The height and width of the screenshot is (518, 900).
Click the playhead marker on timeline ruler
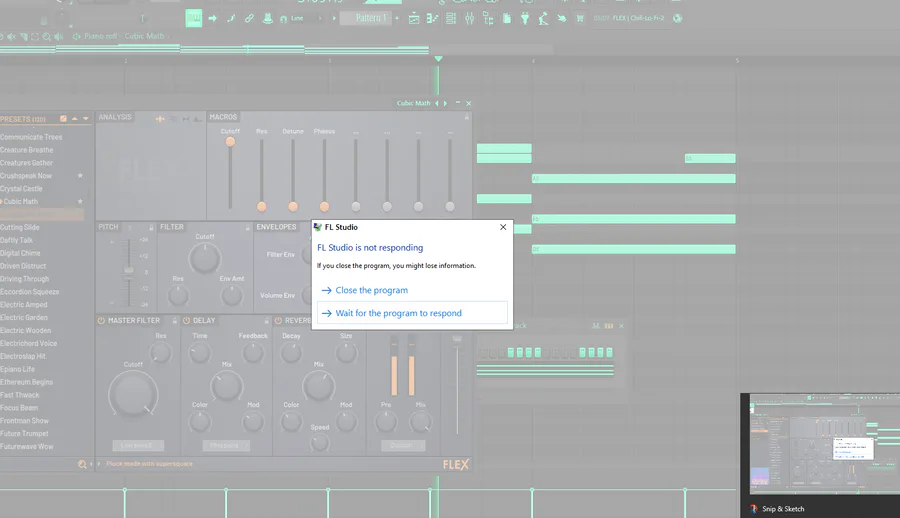439,59
